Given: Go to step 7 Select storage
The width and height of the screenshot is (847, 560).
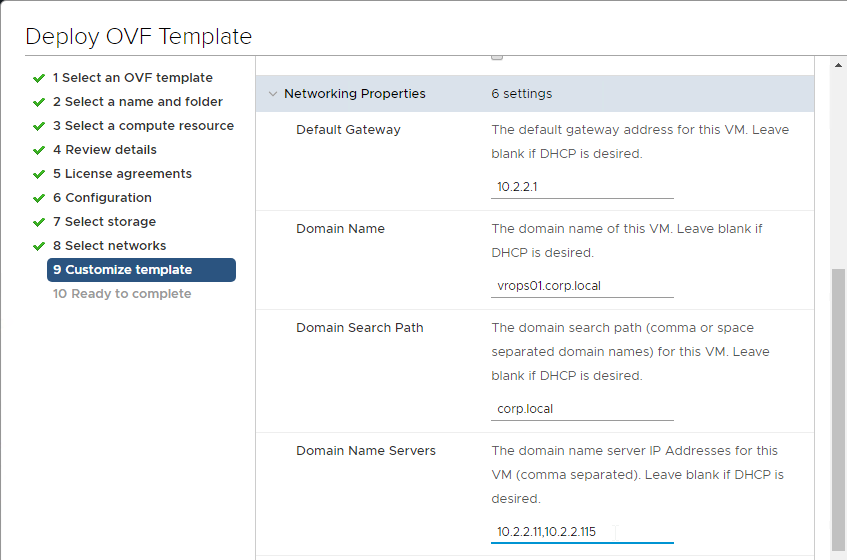Looking at the screenshot, I should 105,222.
